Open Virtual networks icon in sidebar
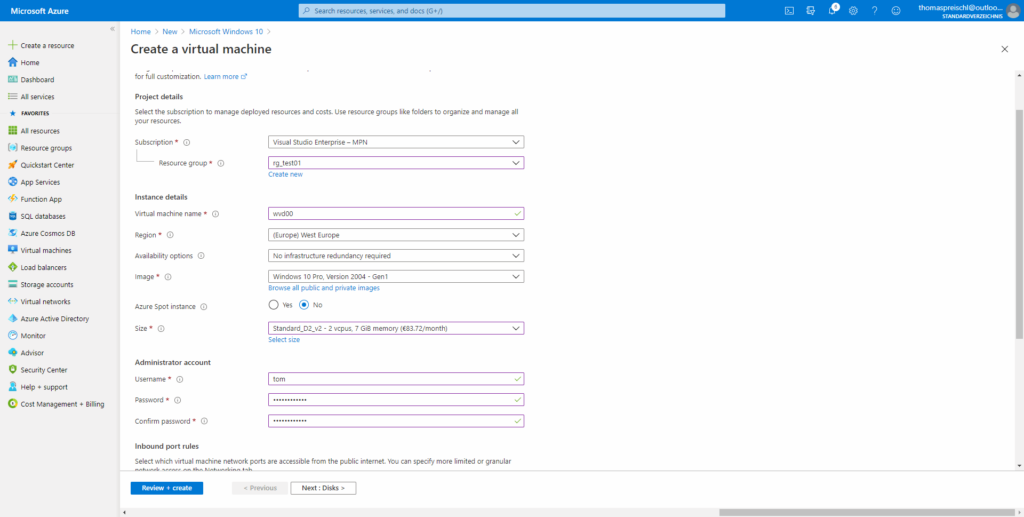This screenshot has width=1024, height=517. [x=12, y=302]
